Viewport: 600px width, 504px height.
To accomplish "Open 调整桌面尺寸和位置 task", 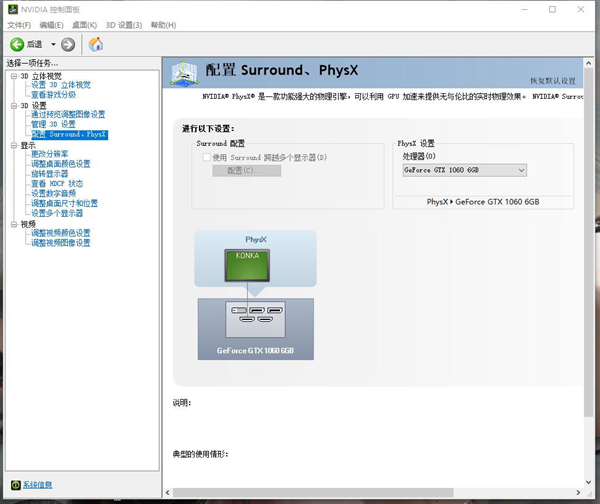I will click(x=64, y=203).
